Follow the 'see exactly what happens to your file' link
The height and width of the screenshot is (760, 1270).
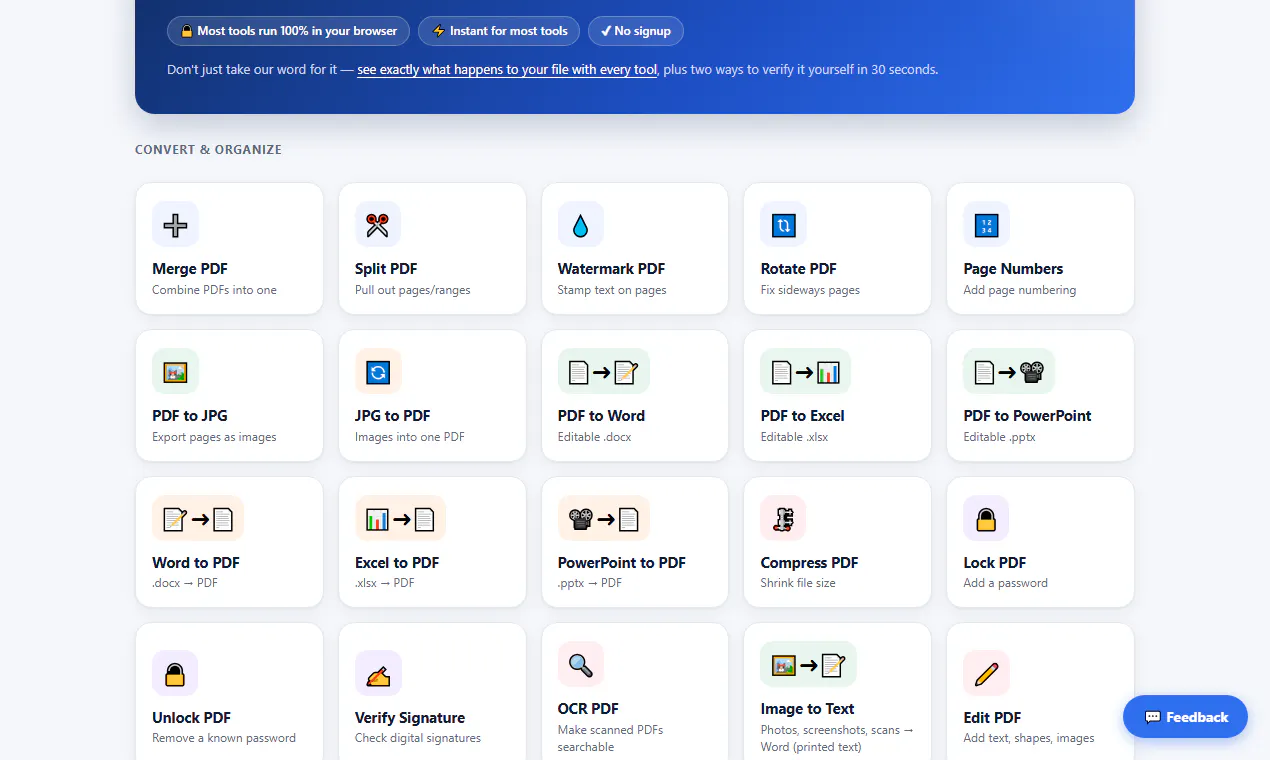point(507,70)
